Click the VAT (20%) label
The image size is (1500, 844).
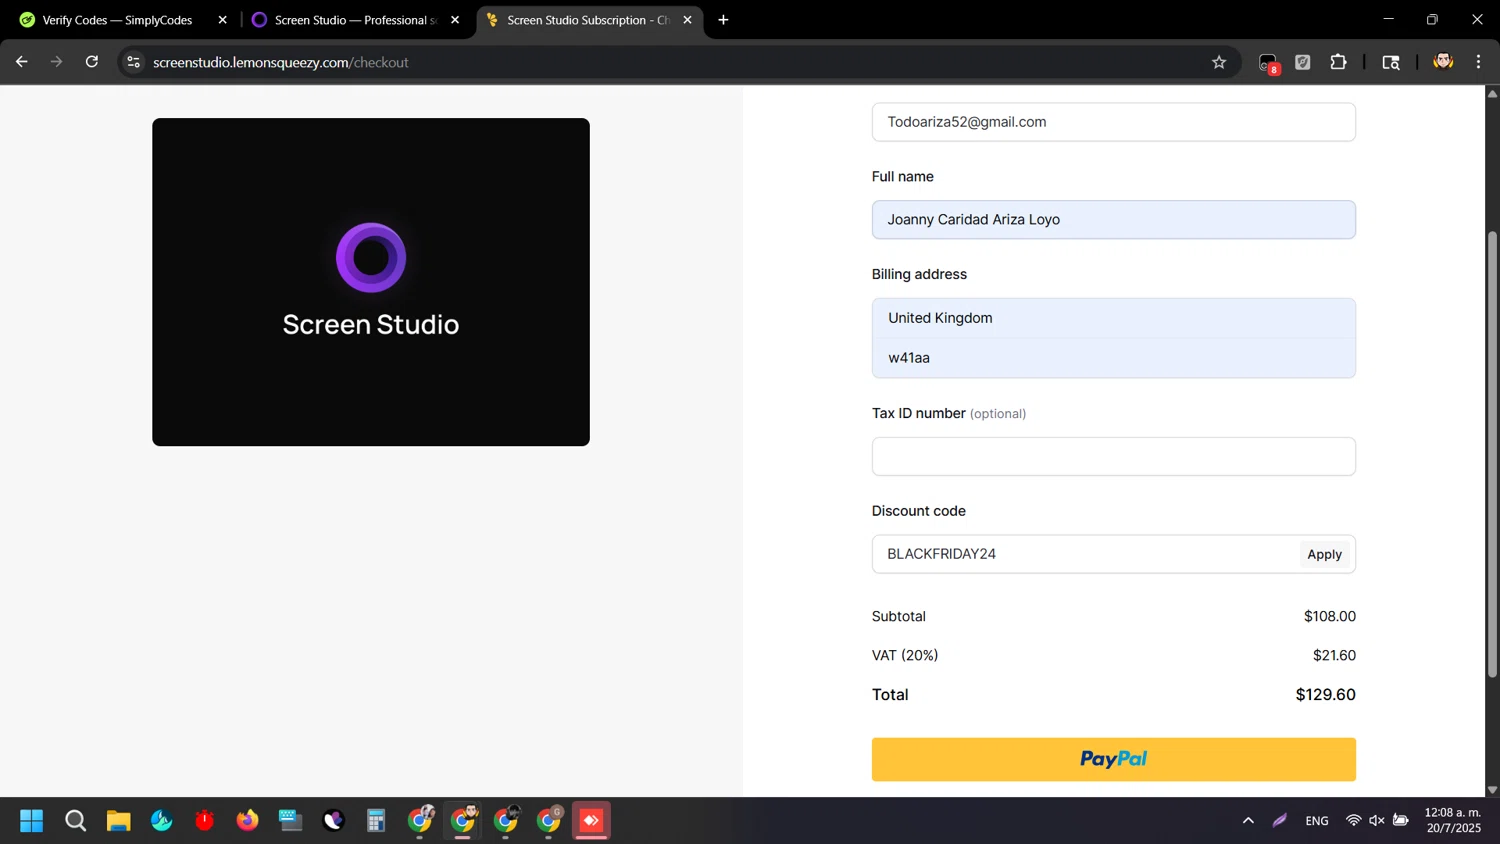point(905,656)
